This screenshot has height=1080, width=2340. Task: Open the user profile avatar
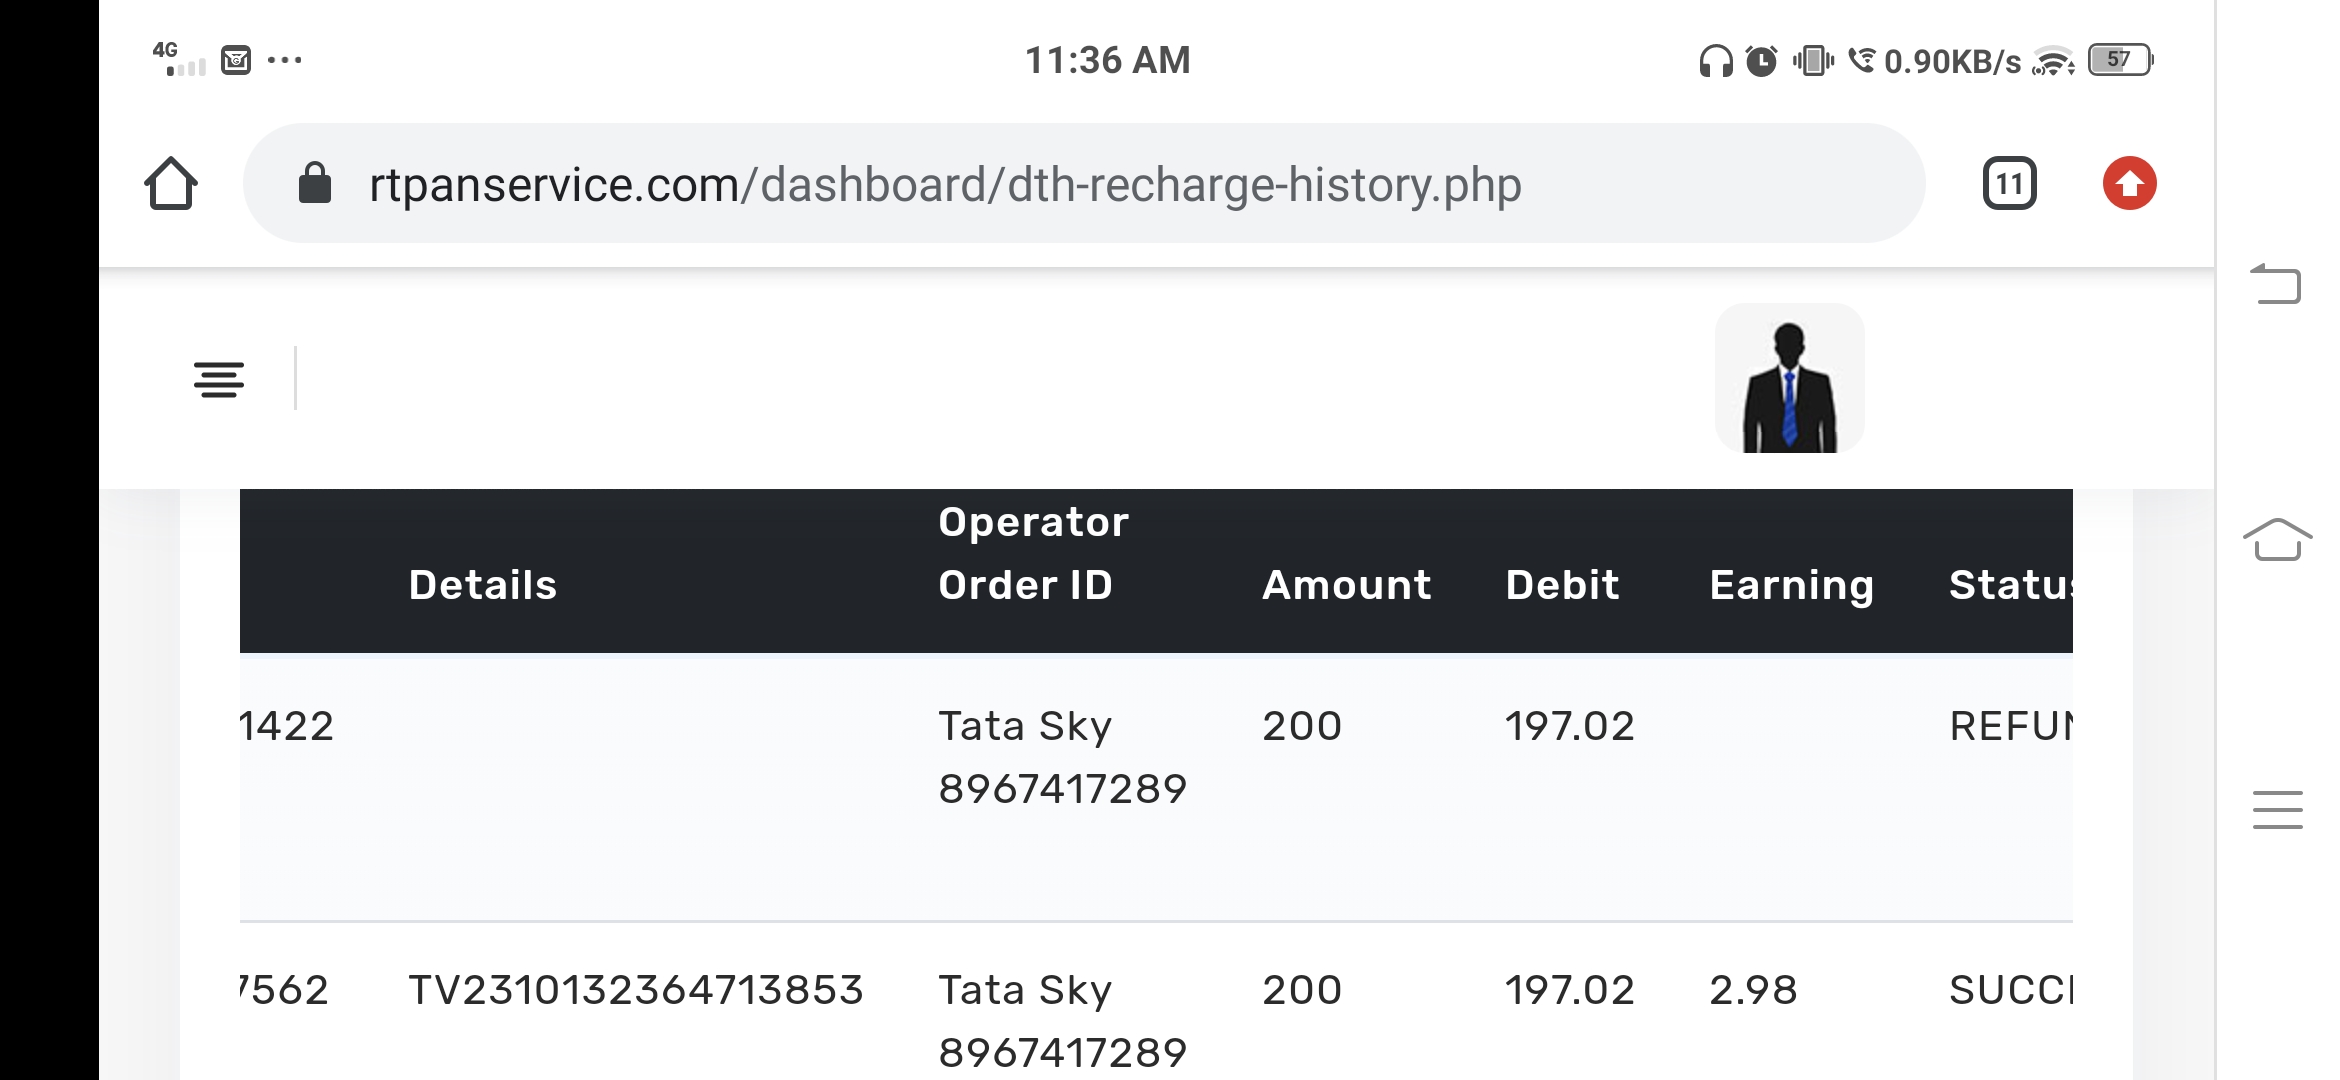click(1789, 379)
